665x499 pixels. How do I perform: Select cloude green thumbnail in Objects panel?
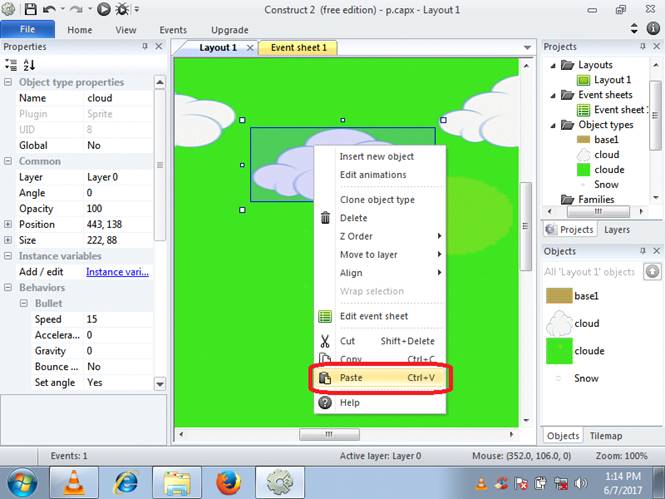pyautogui.click(x=559, y=351)
